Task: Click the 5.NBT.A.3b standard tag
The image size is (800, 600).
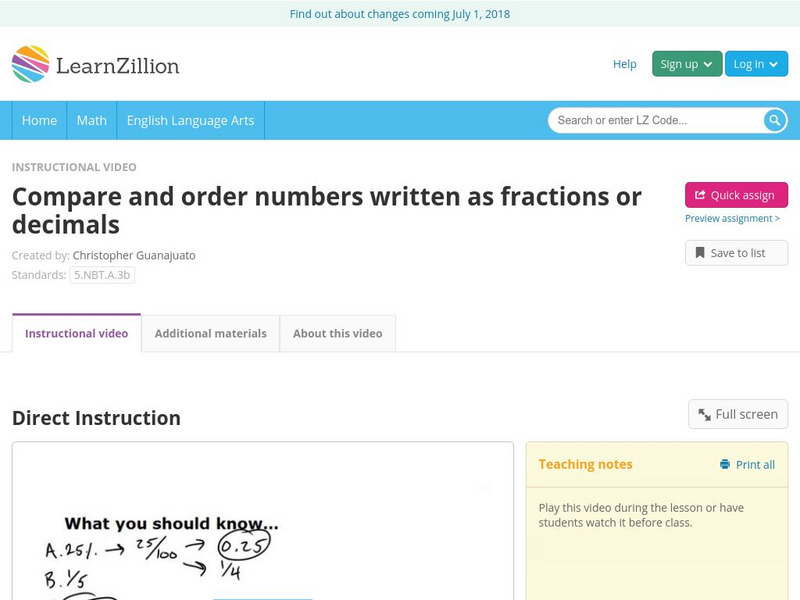Action: 102,275
